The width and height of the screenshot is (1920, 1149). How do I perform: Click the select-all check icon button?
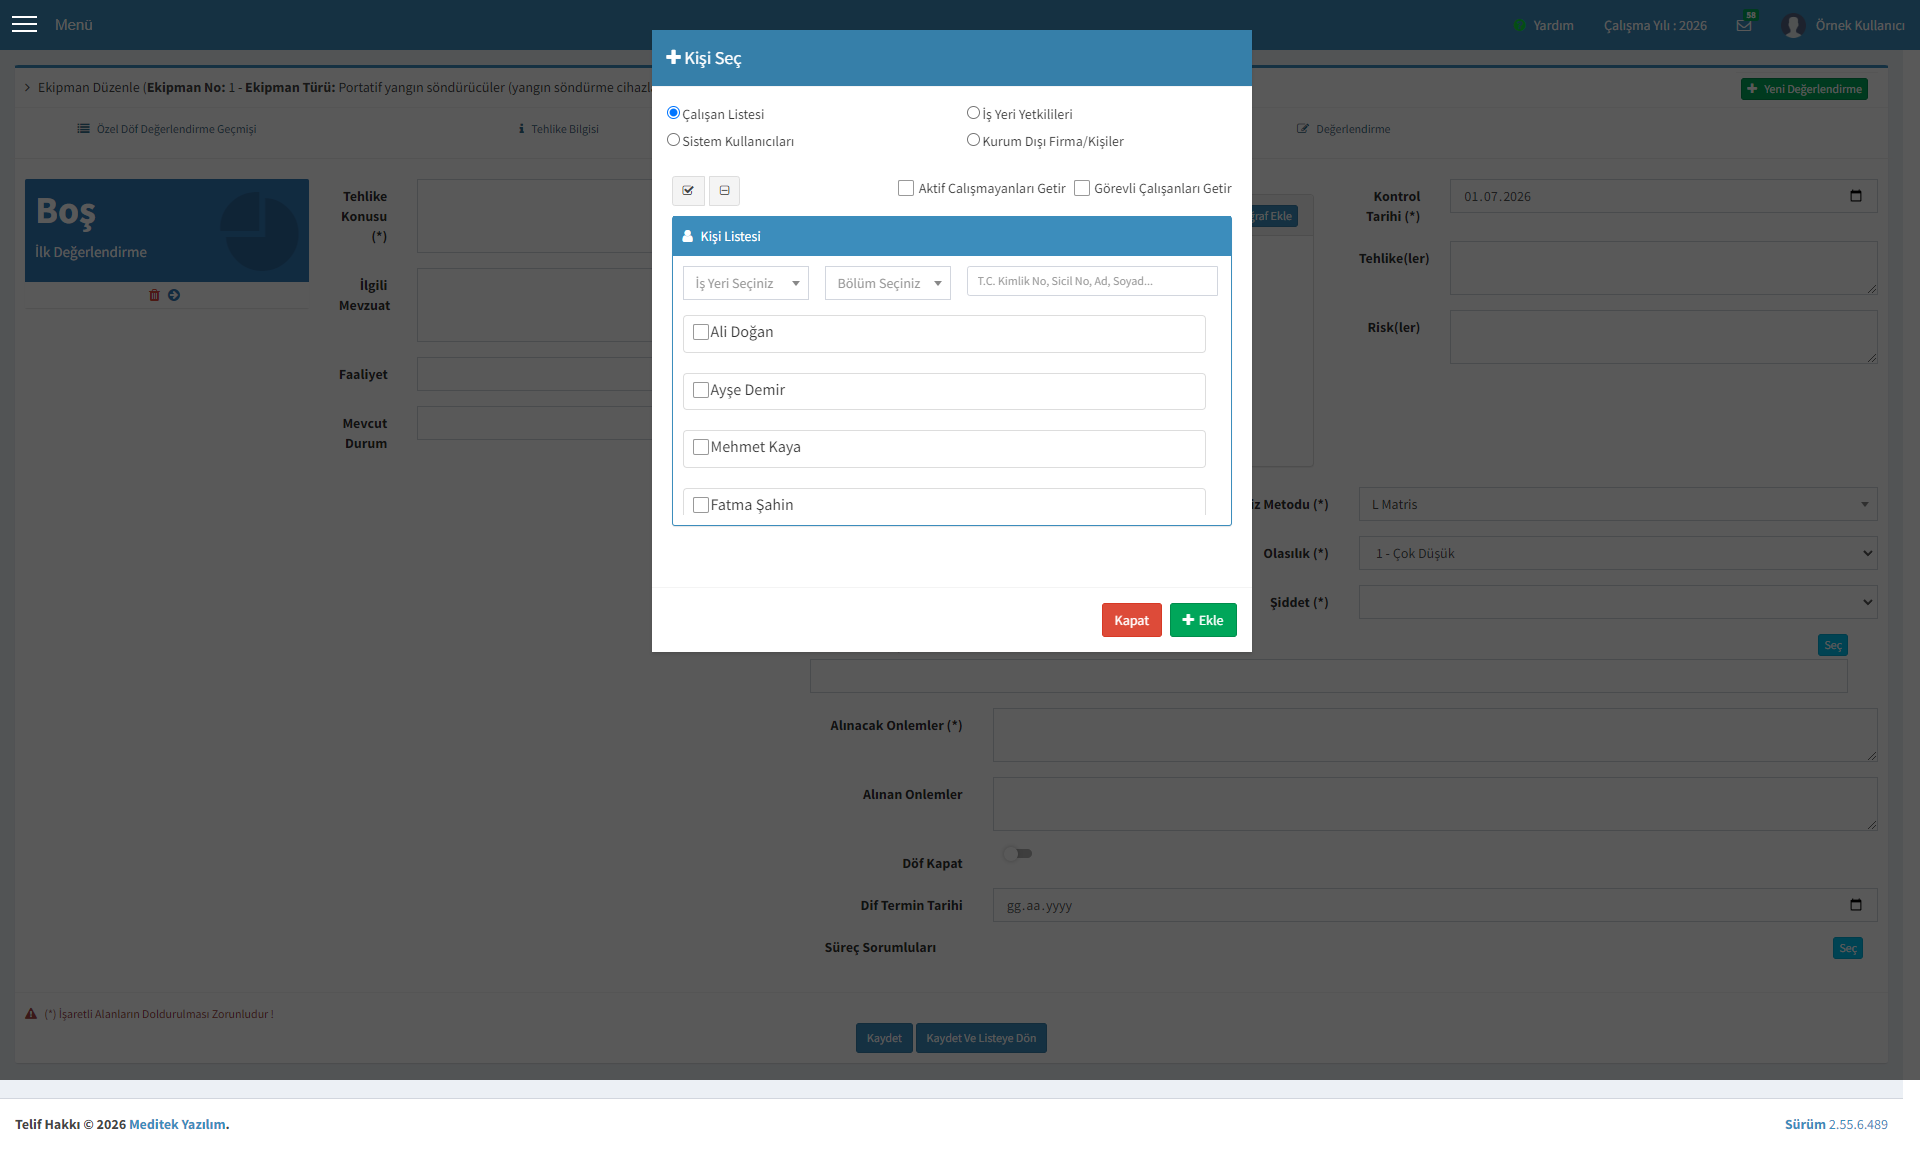[x=688, y=190]
